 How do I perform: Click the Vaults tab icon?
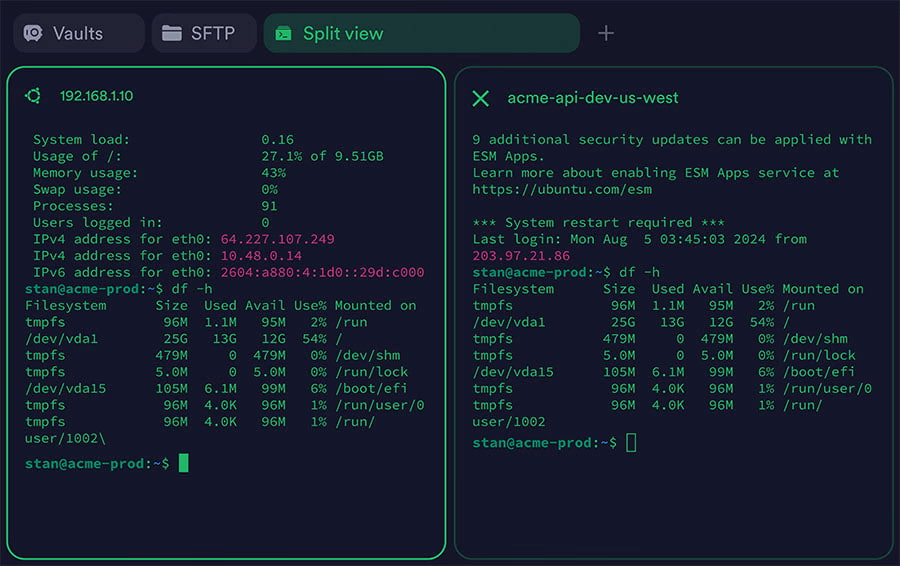click(x=33, y=33)
